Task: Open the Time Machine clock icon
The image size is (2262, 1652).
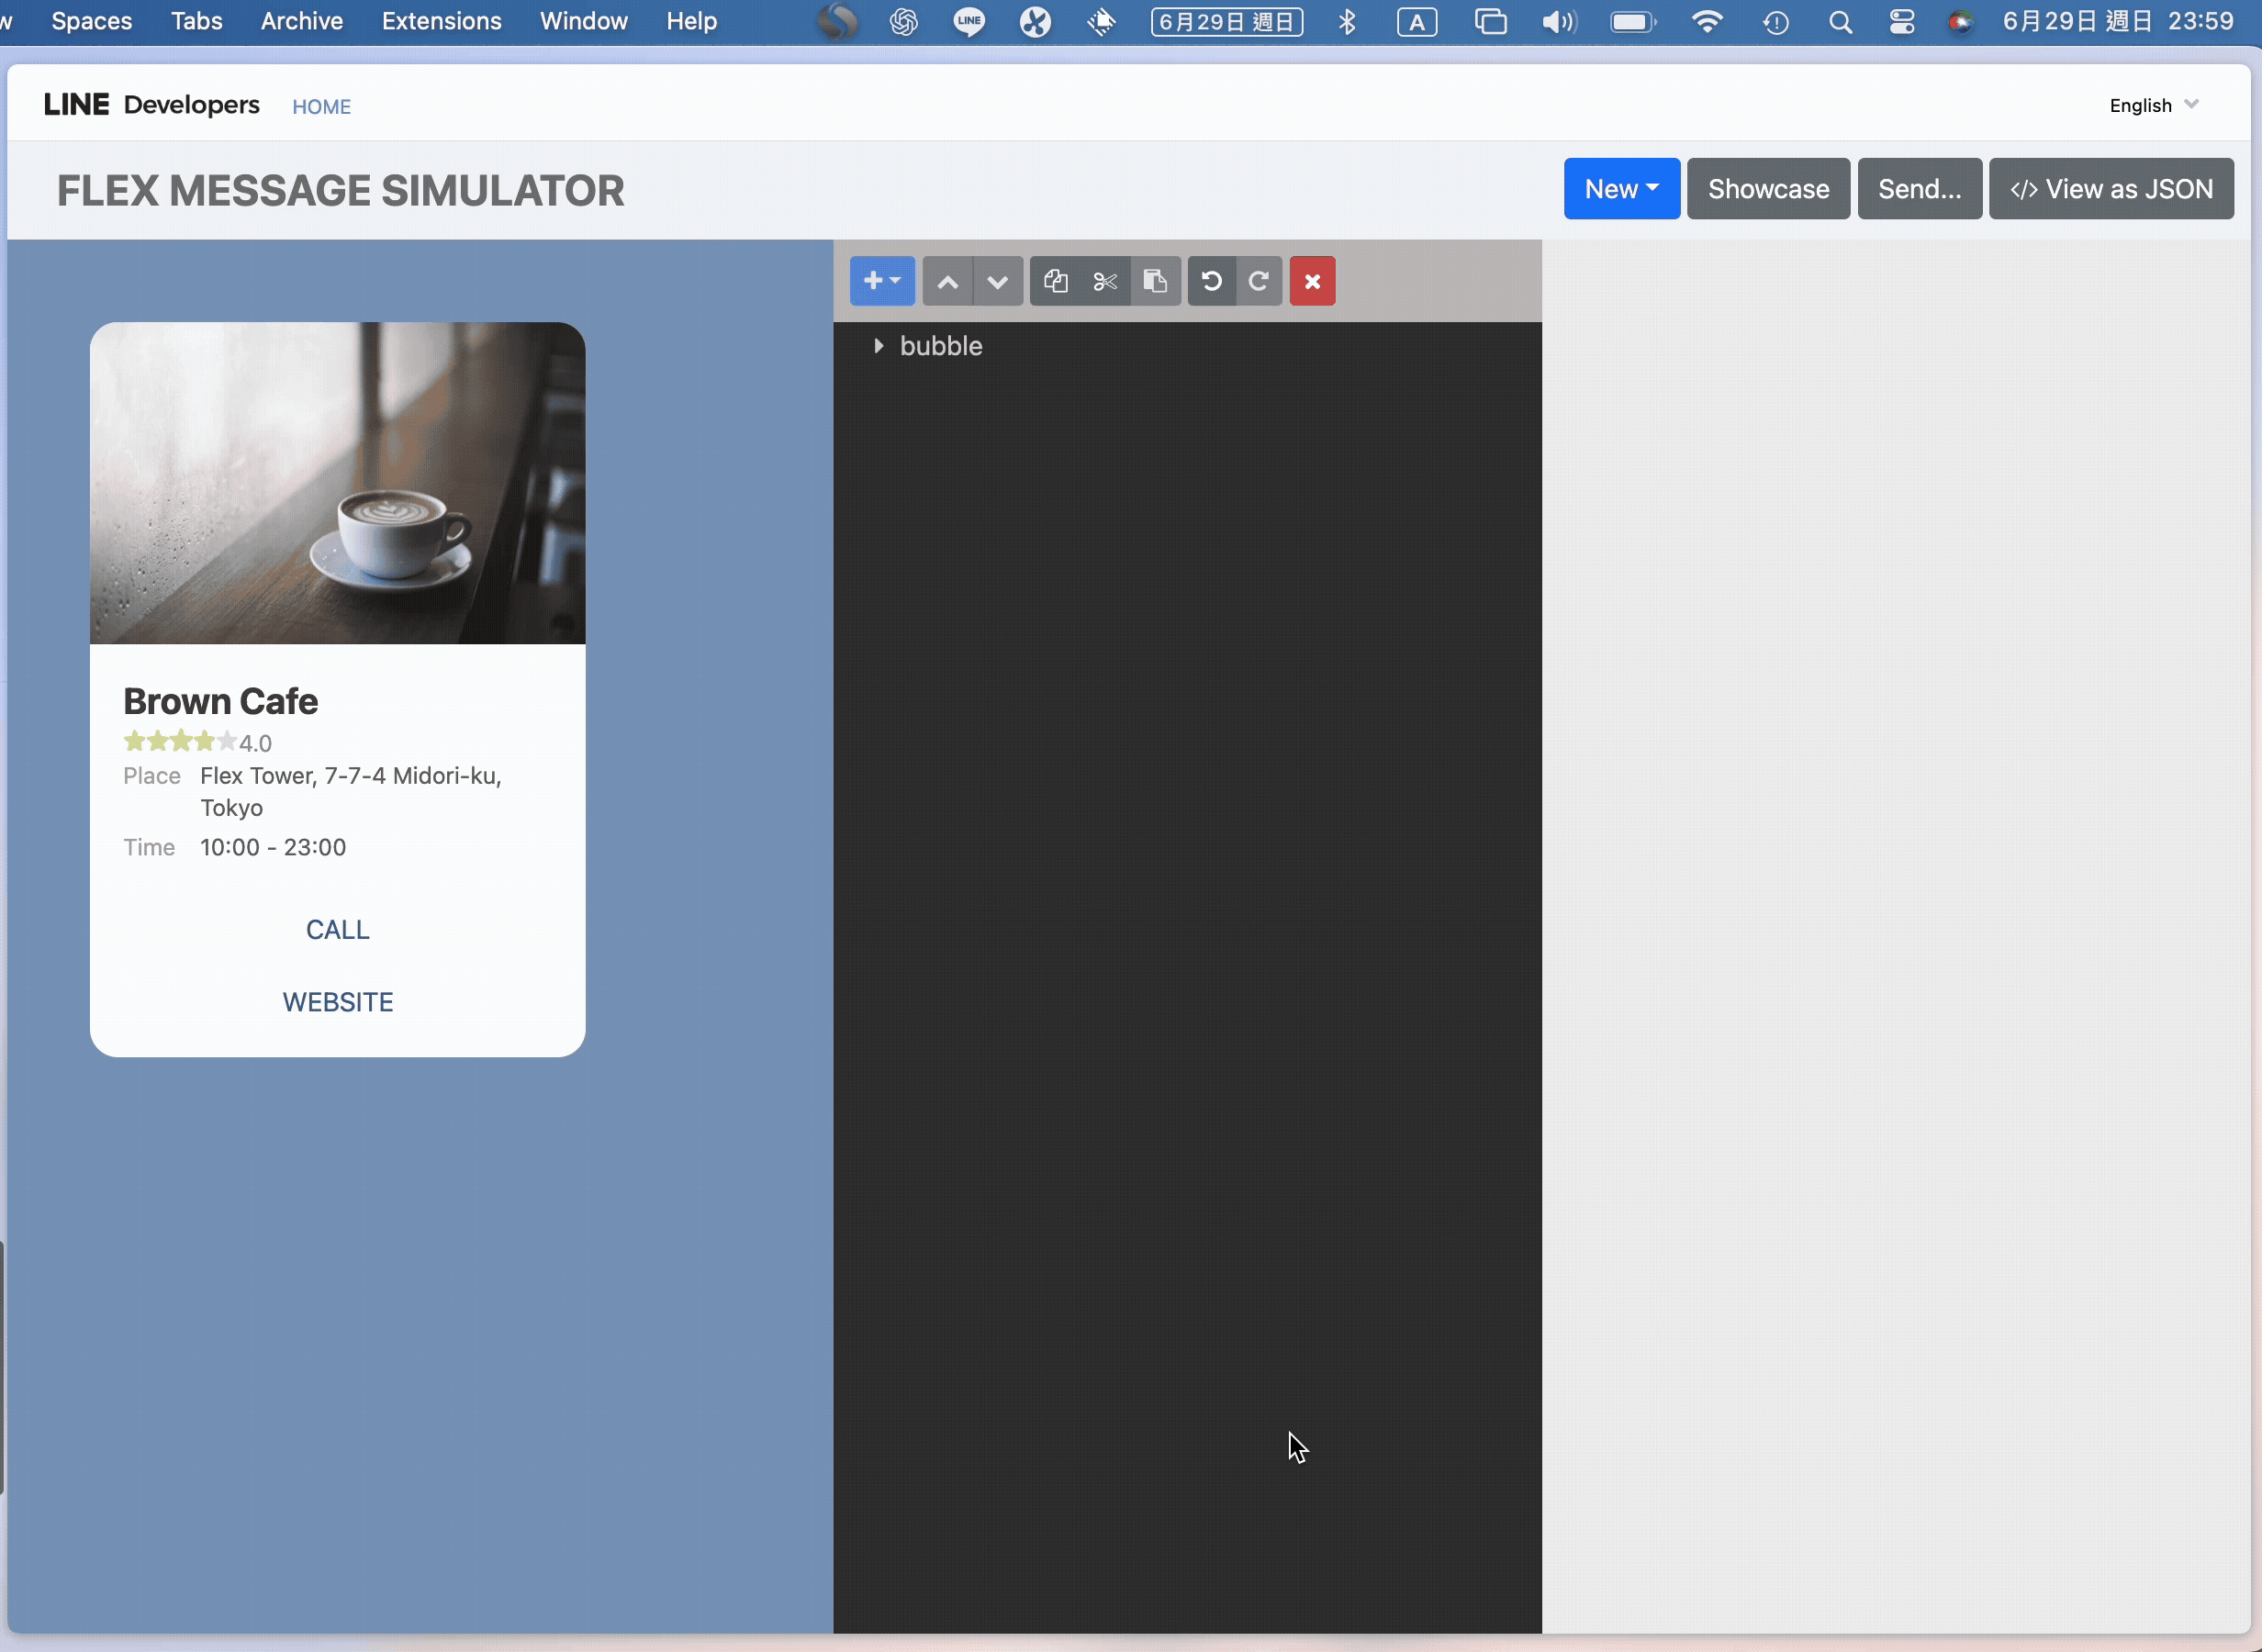Action: coord(1775,21)
